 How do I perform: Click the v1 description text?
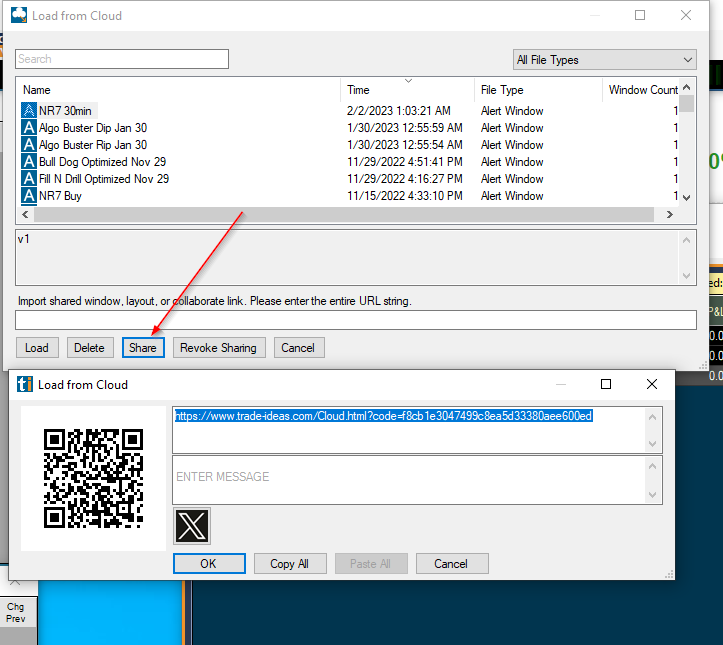coord(24,239)
